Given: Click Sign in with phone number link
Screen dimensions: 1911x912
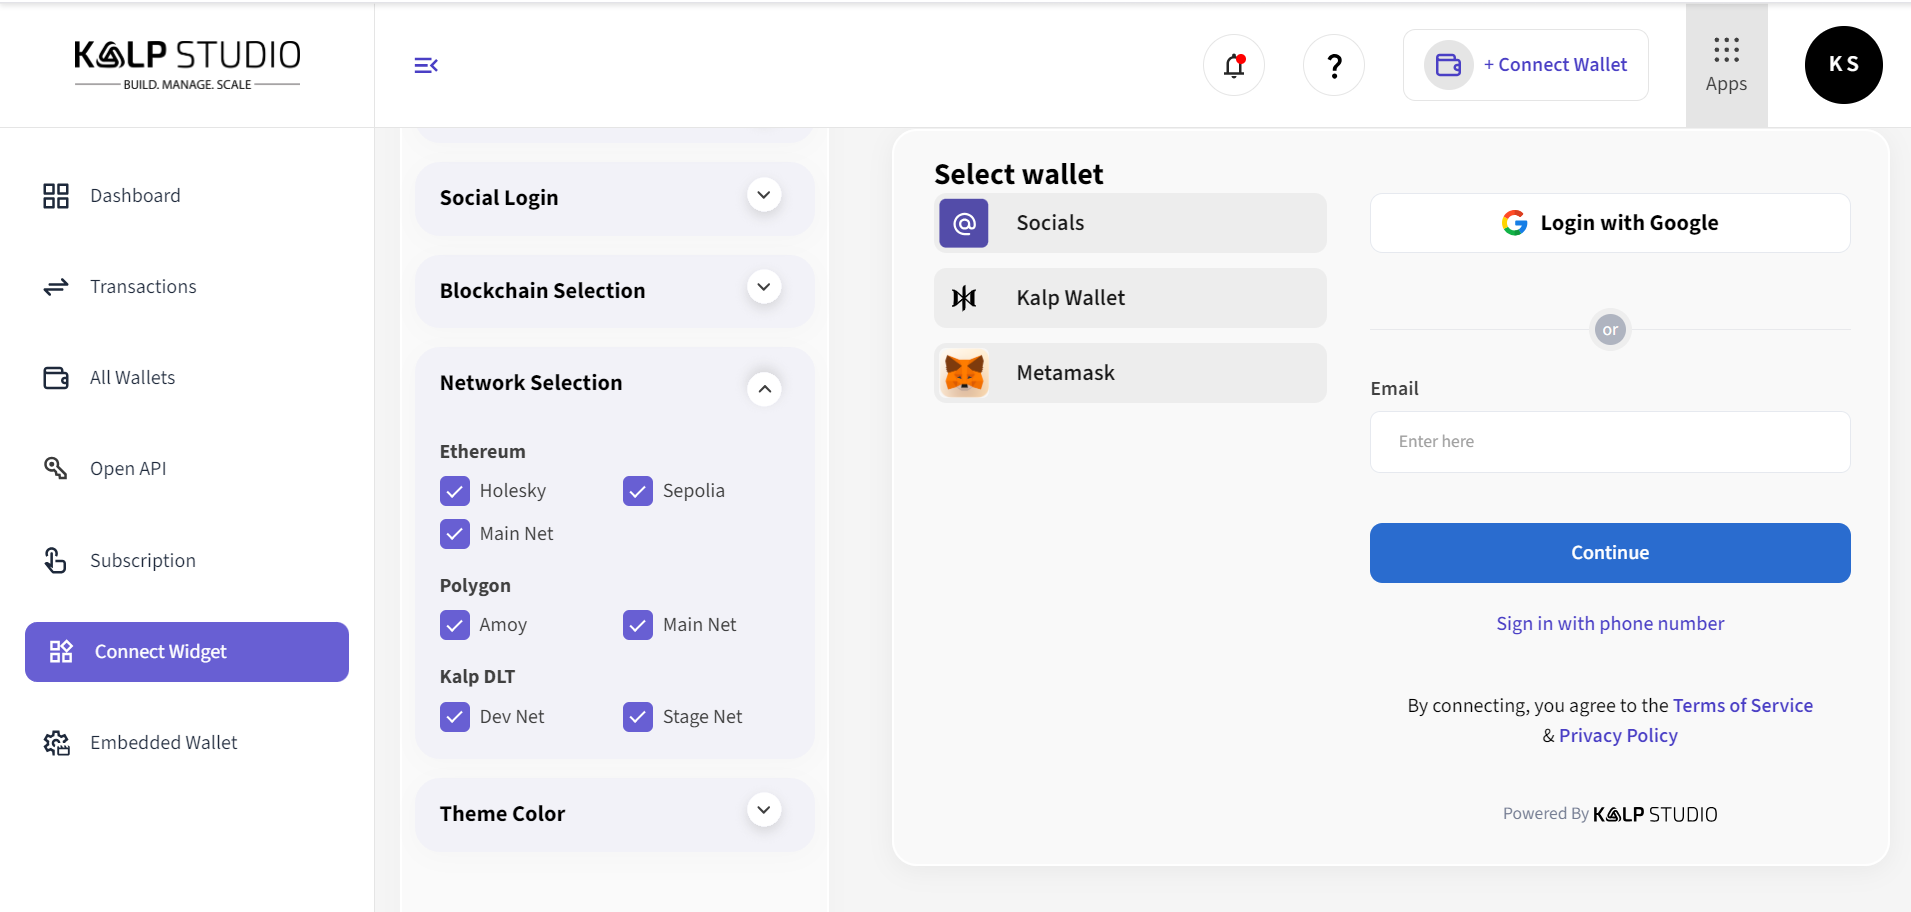Looking at the screenshot, I should click(1610, 624).
